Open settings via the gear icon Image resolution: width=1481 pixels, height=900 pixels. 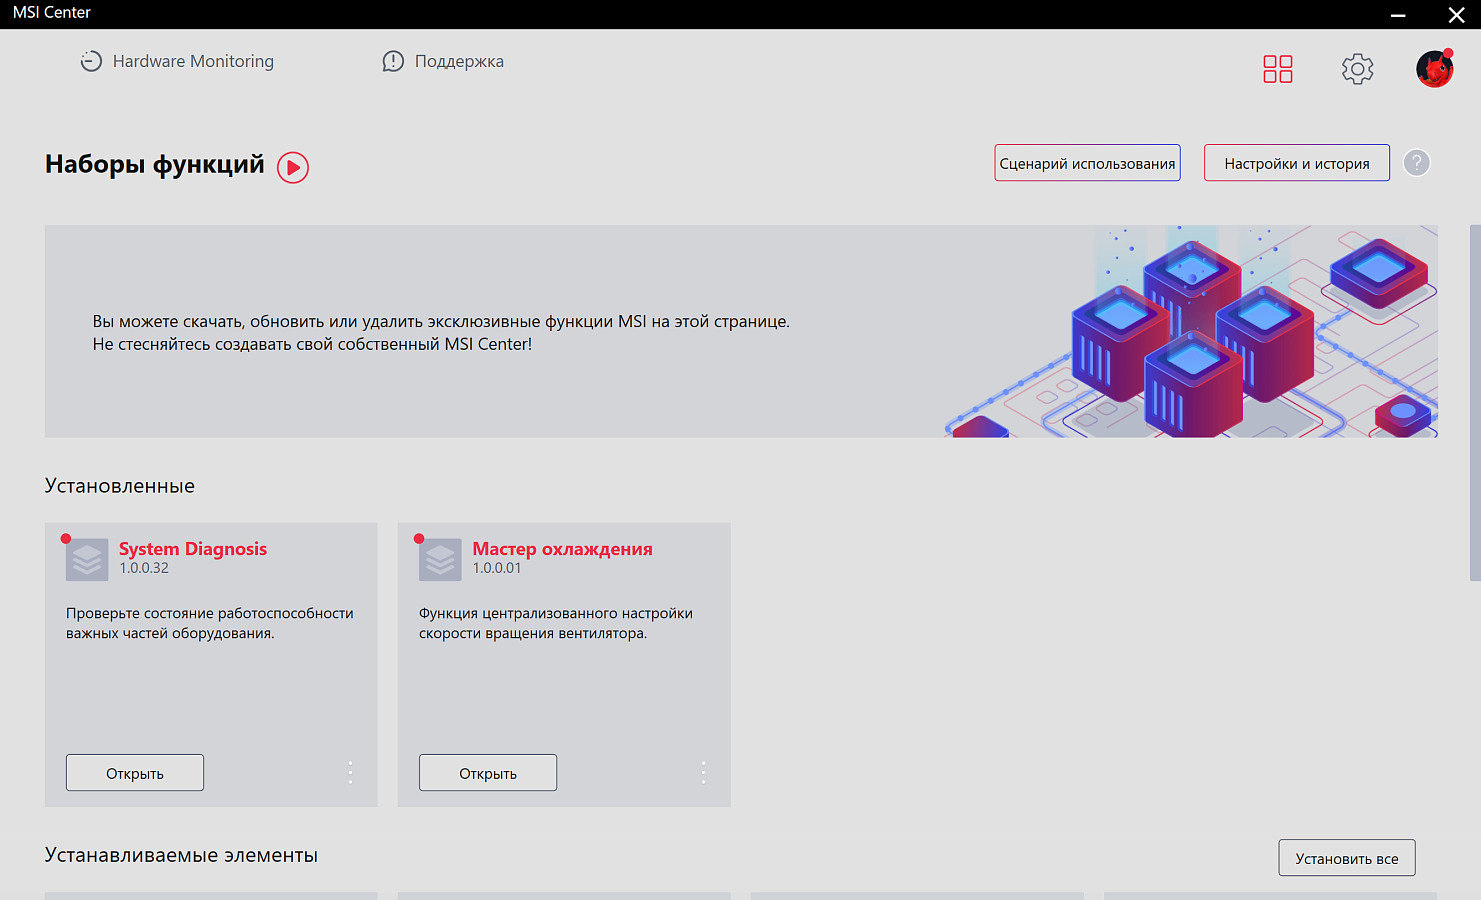pos(1357,69)
